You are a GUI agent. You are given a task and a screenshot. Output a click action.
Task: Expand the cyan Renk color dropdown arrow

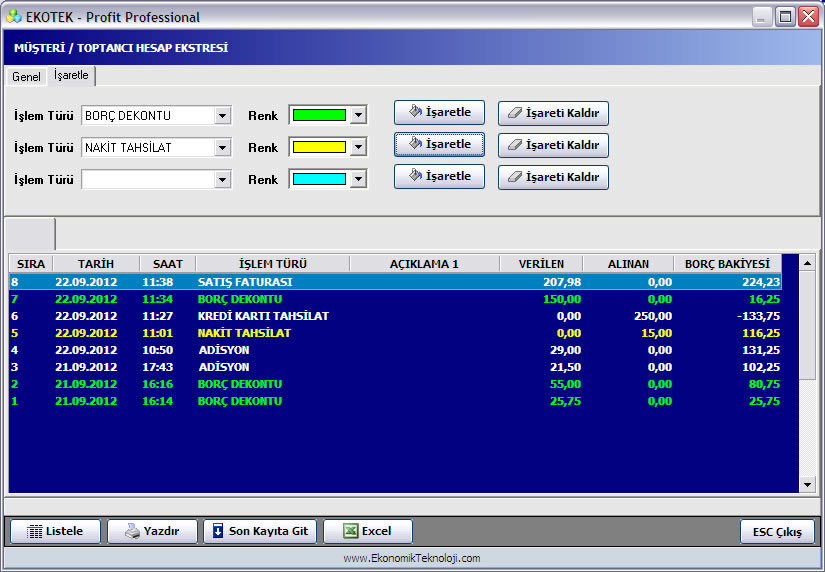pos(358,179)
